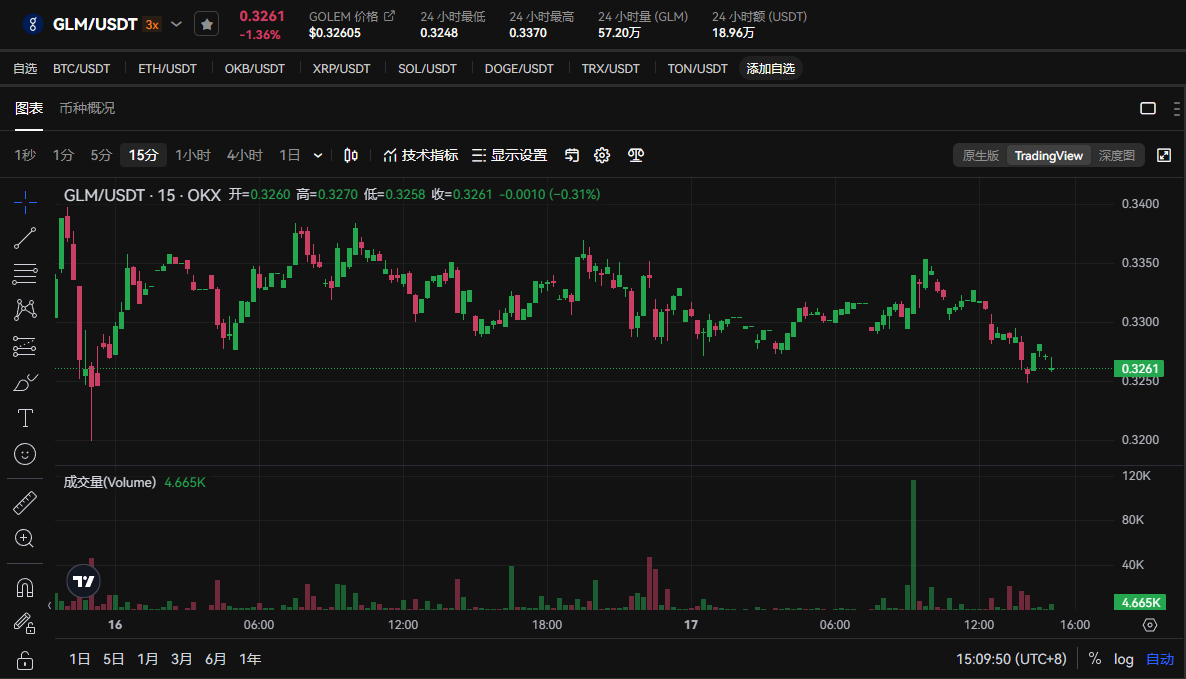
Task: Select the 1小时 time interval
Action: (193, 155)
